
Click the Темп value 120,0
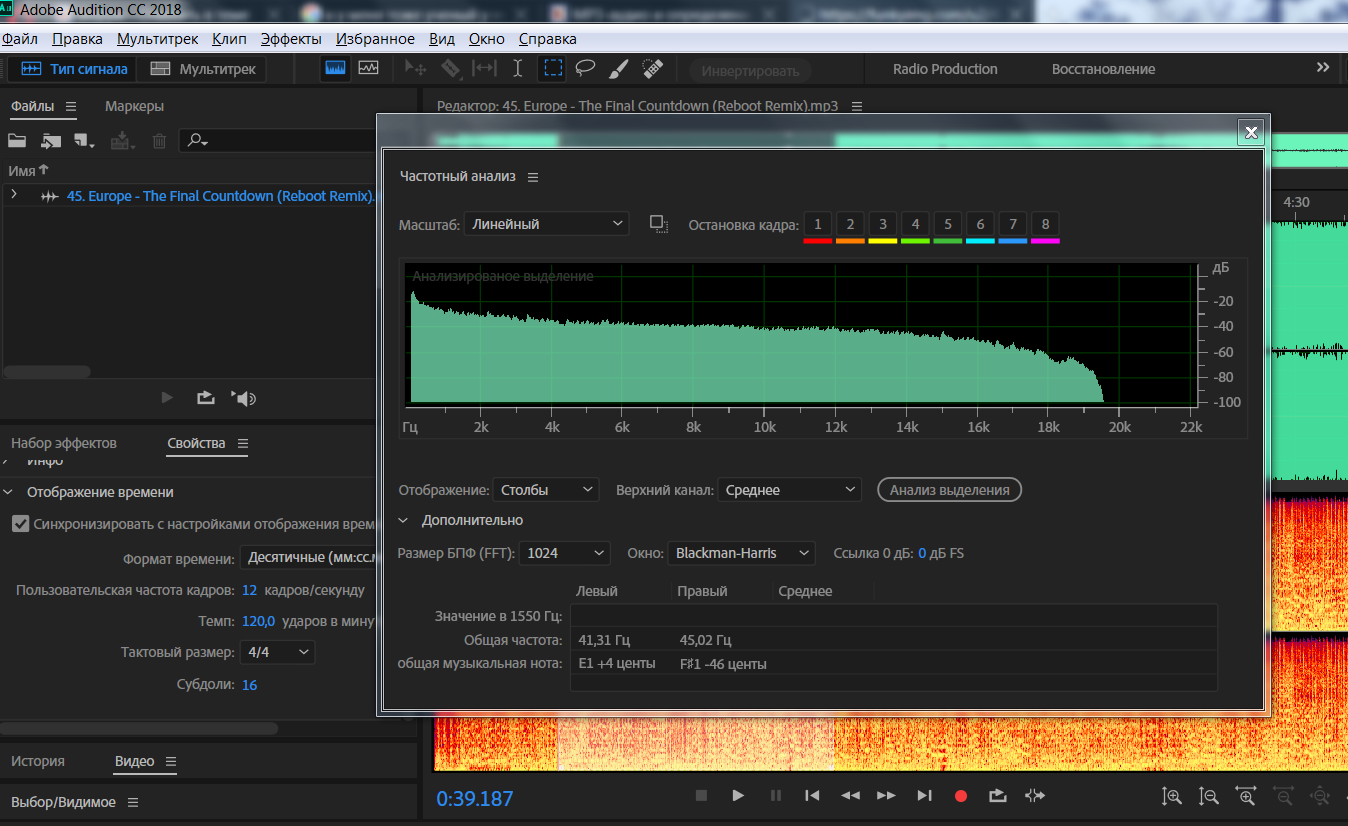tap(258, 621)
